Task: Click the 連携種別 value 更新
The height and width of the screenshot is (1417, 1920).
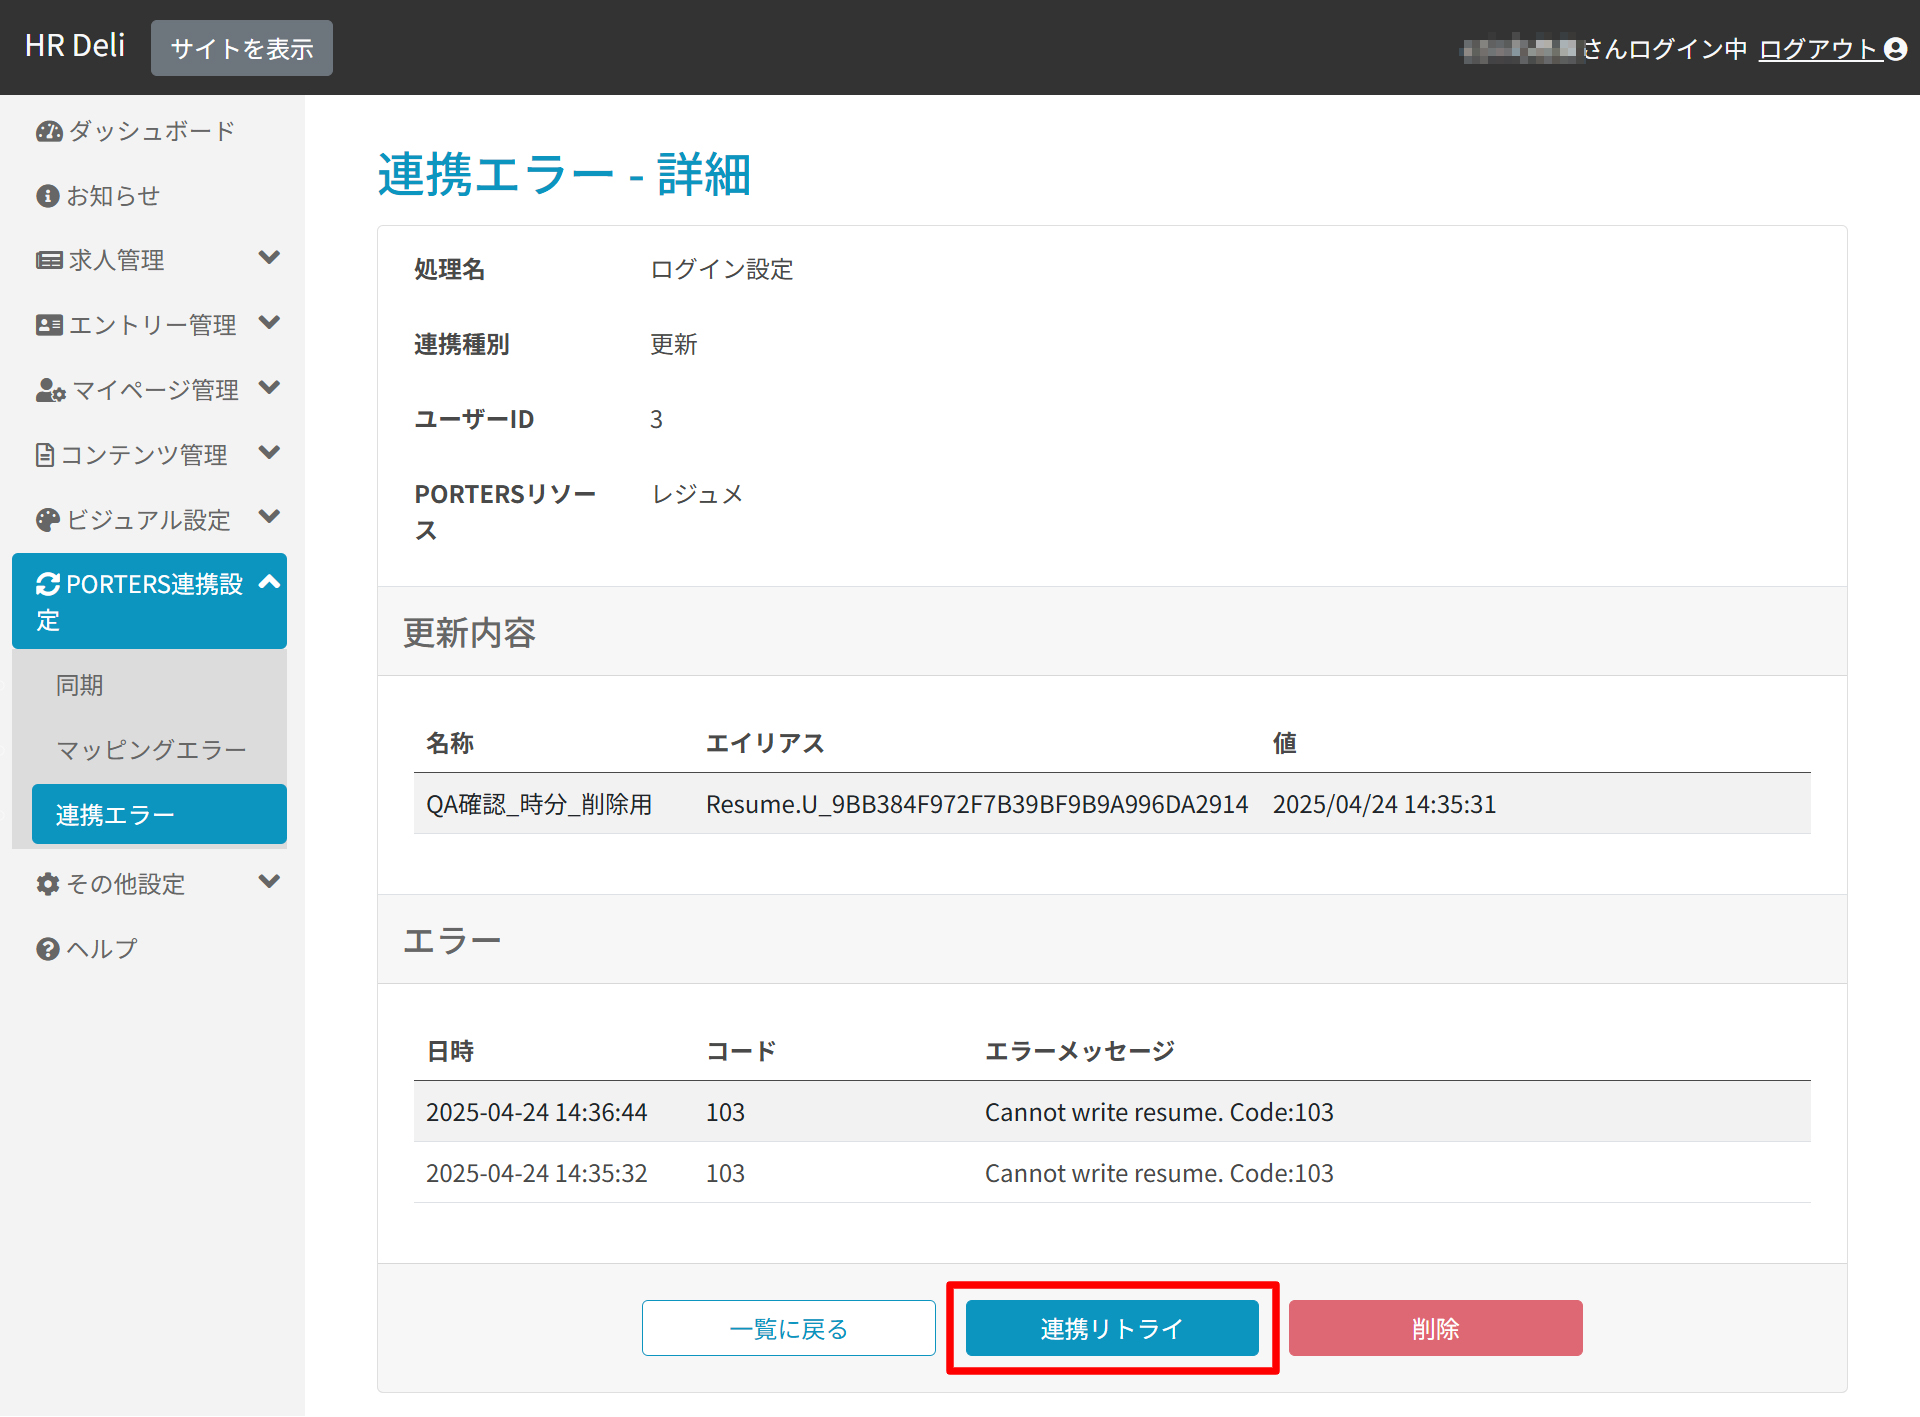Action: tap(674, 345)
